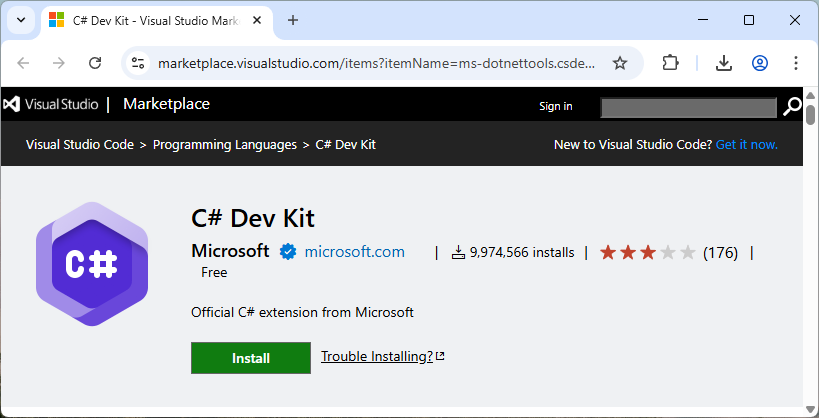Click the 9,974,566 installs text
This screenshot has height=418, width=819.
click(x=522, y=253)
